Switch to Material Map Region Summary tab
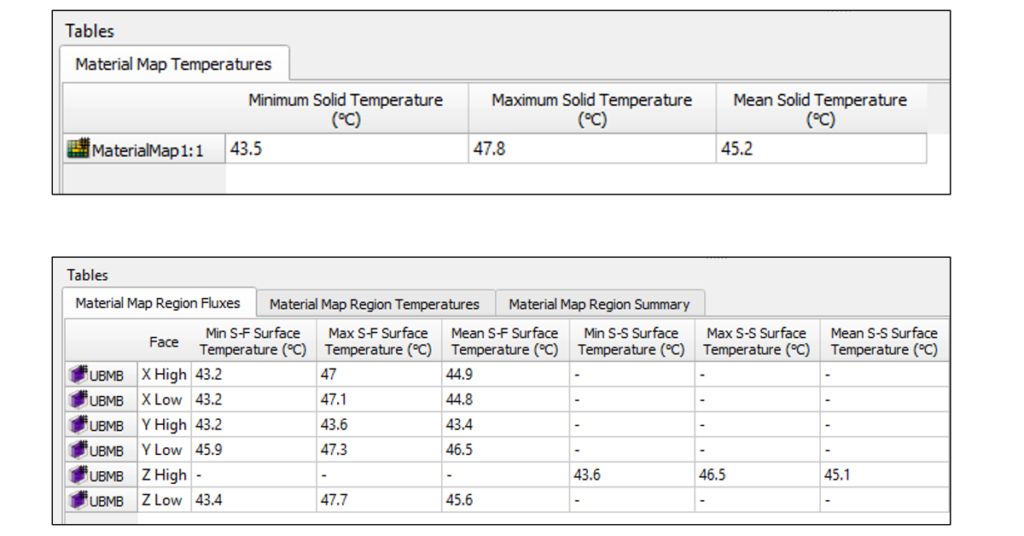This screenshot has width=1024, height=536. click(x=599, y=304)
